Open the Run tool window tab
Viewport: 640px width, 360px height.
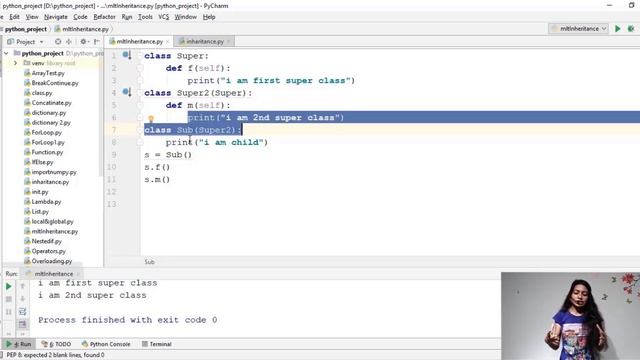pyautogui.click(x=19, y=344)
